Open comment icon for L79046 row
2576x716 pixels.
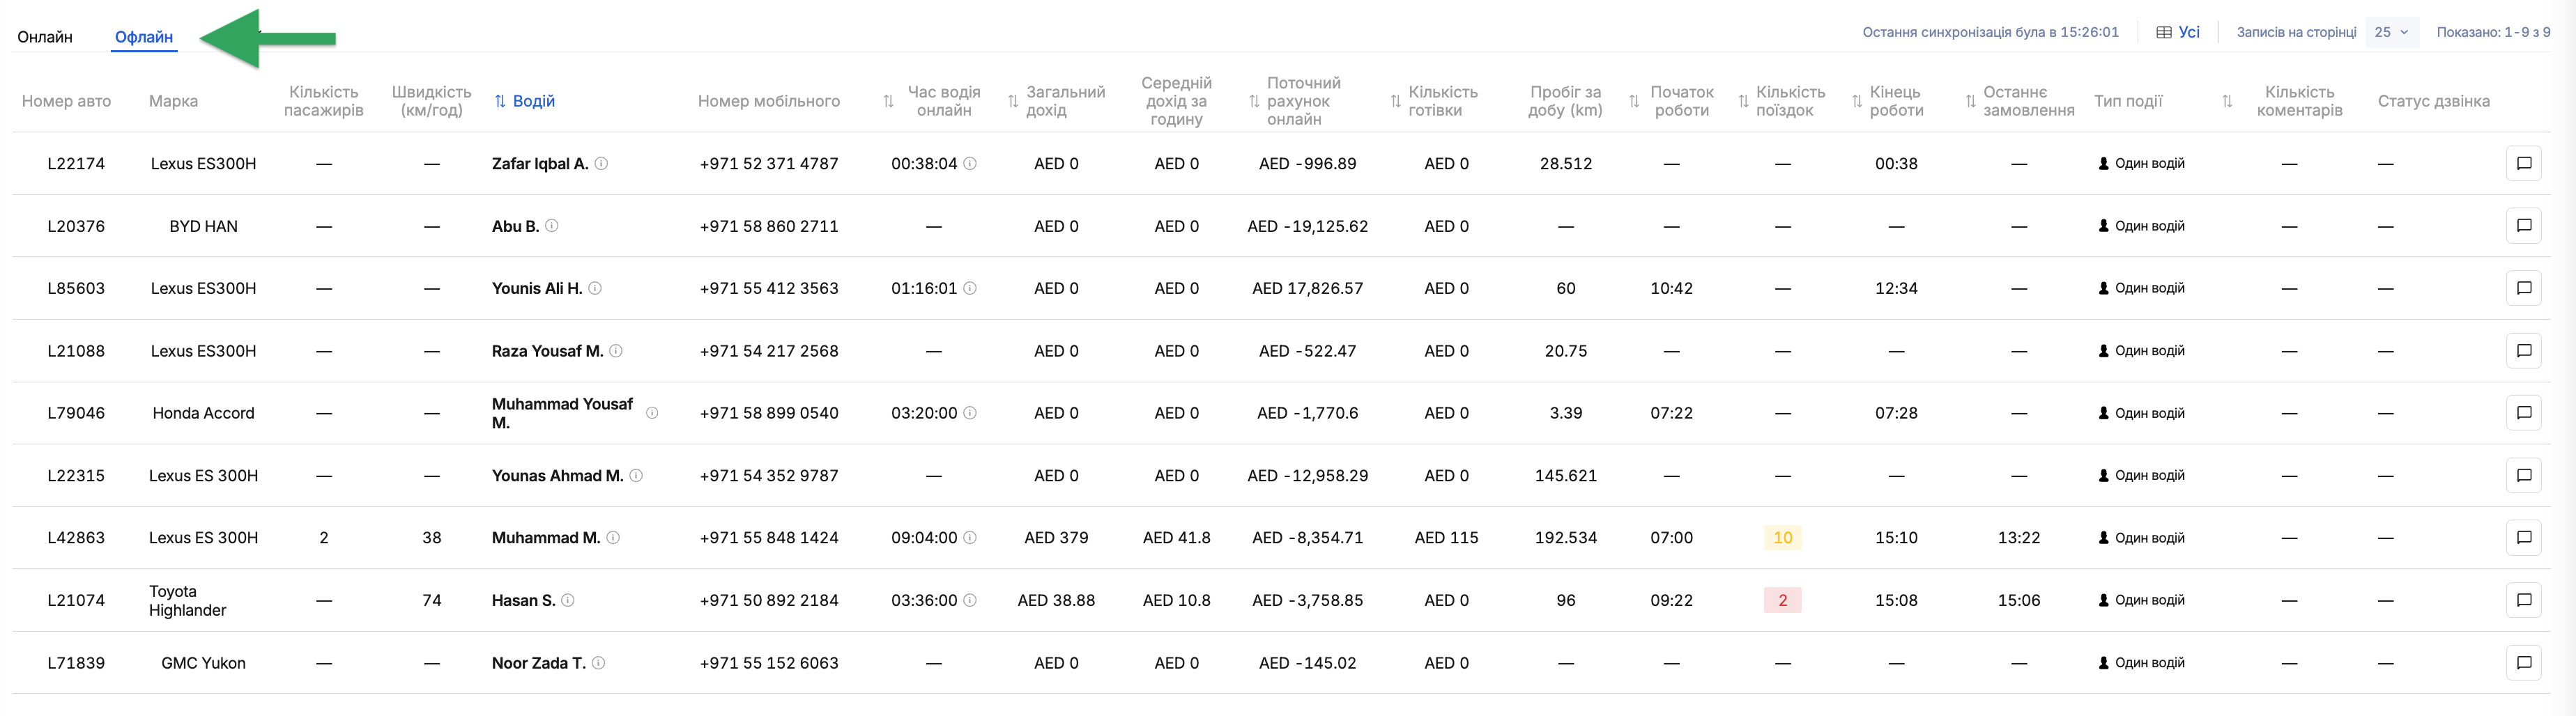2523,413
